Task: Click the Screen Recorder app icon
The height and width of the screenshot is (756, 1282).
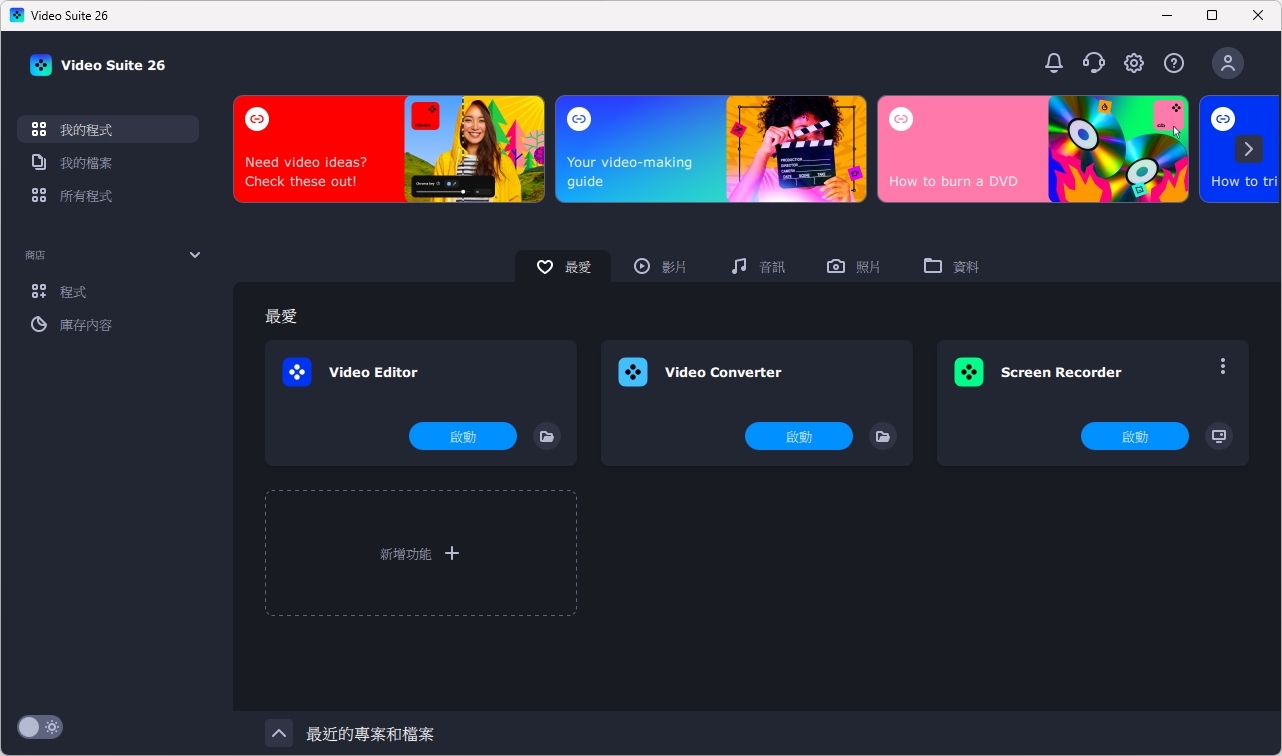Action: (969, 372)
